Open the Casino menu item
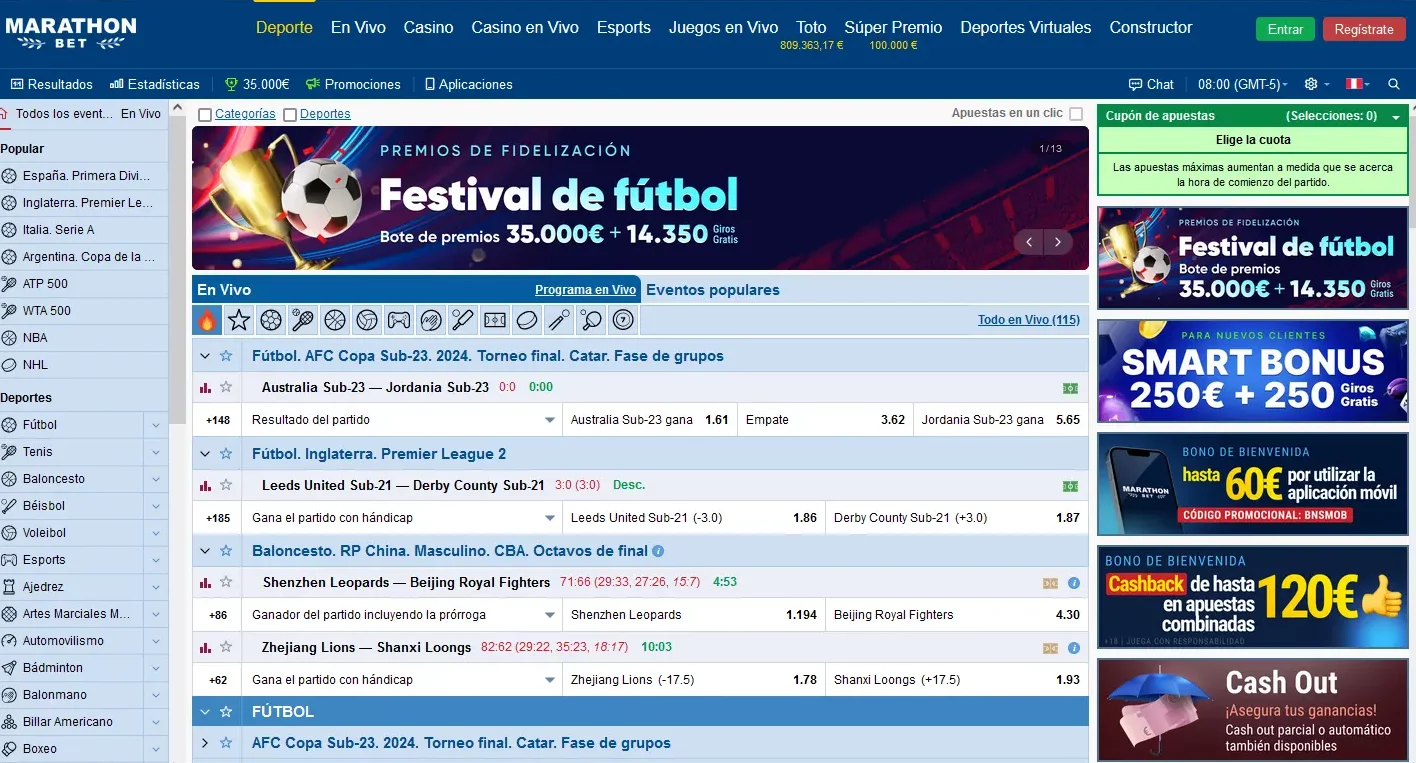This screenshot has height=763, width=1416. tap(428, 28)
